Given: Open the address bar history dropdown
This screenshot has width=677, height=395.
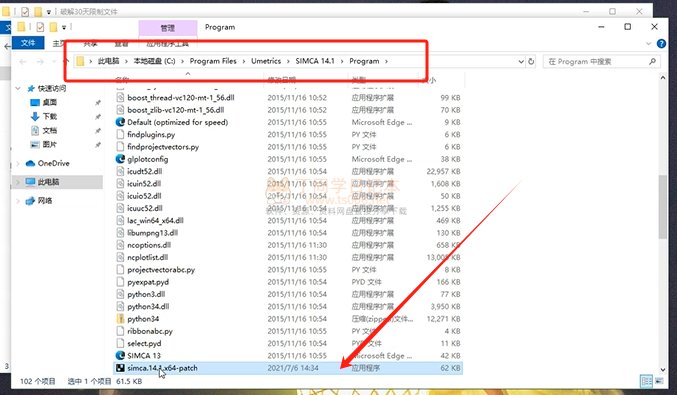Looking at the screenshot, I should pos(521,62).
